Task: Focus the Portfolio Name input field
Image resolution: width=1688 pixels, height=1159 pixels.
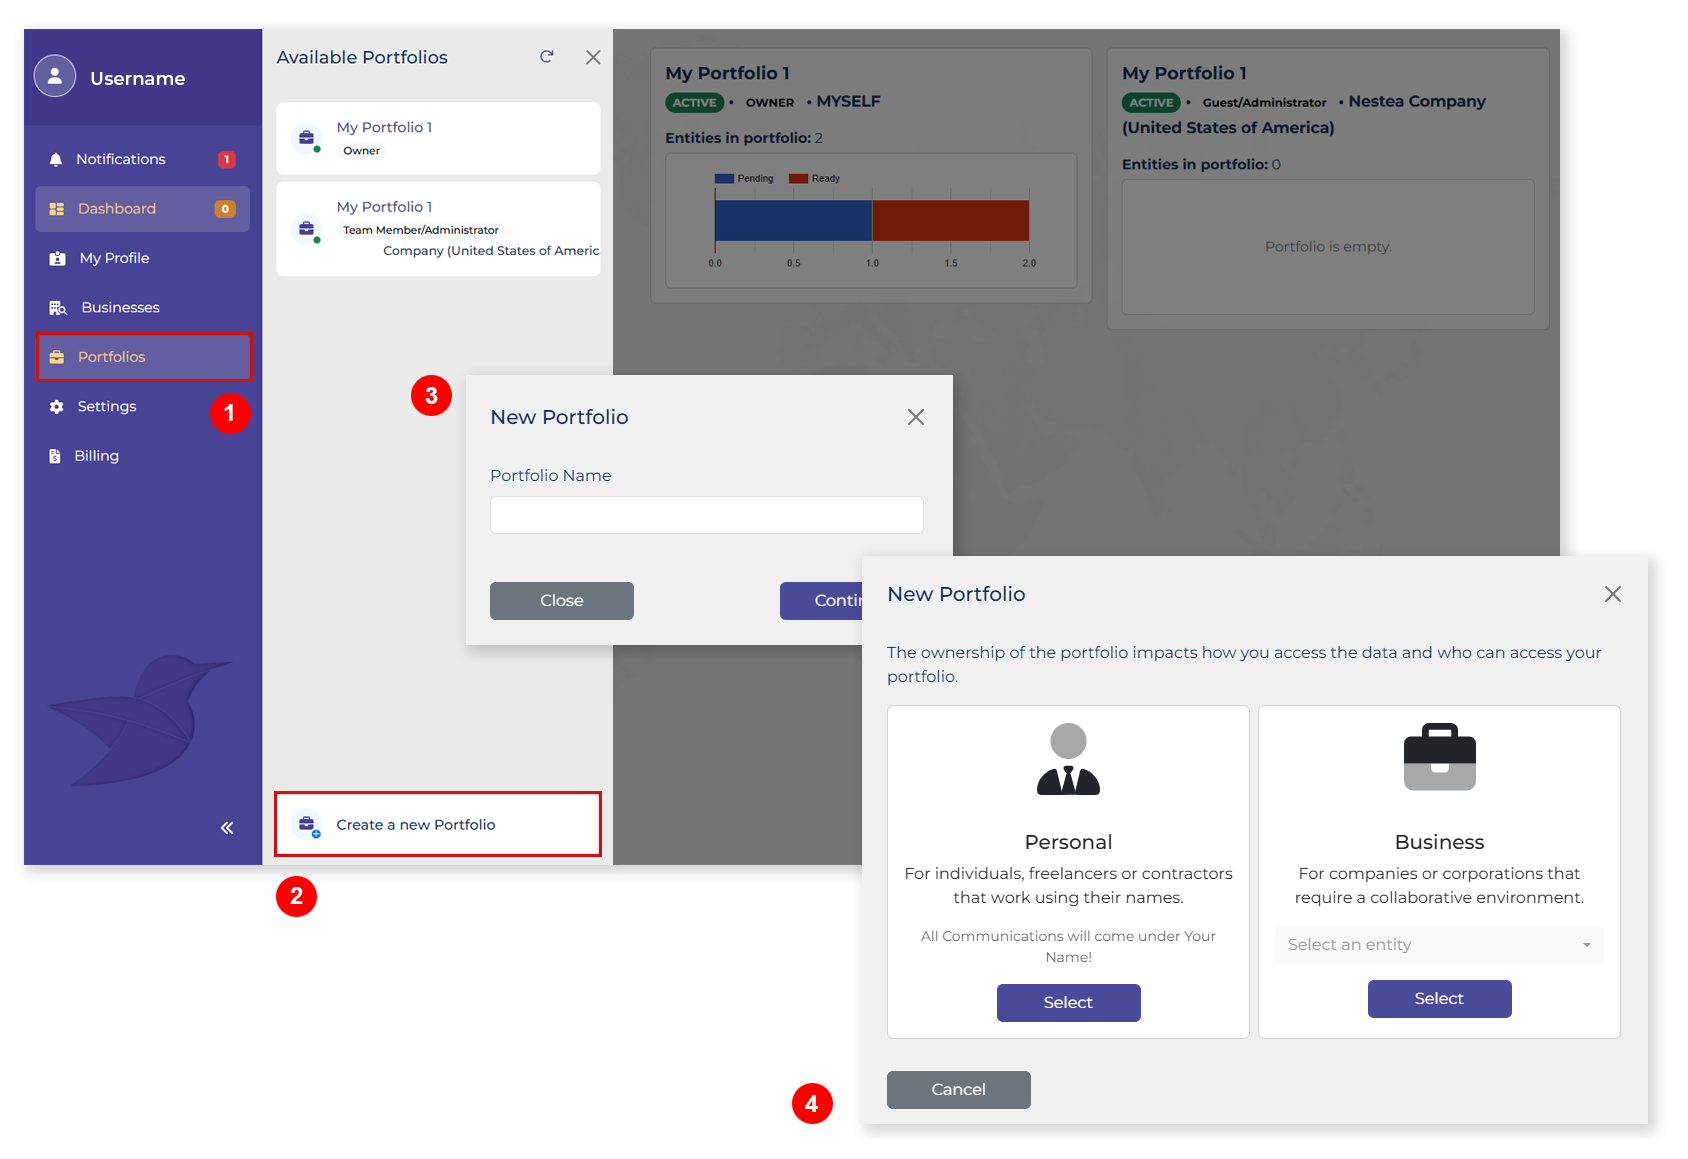Action: coord(707,515)
